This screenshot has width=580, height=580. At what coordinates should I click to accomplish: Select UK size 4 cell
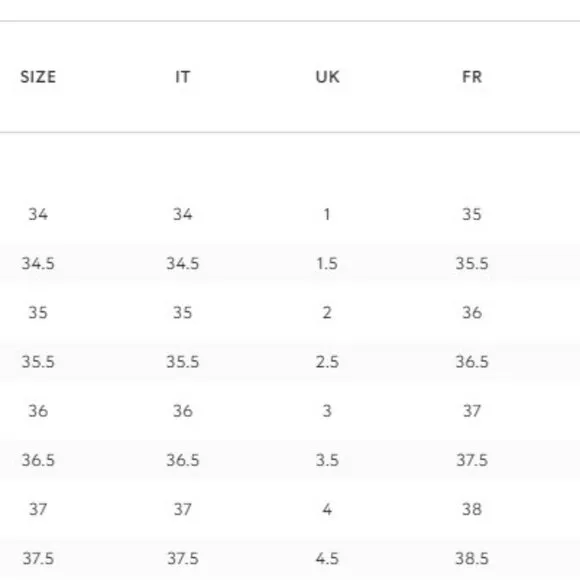pos(327,509)
